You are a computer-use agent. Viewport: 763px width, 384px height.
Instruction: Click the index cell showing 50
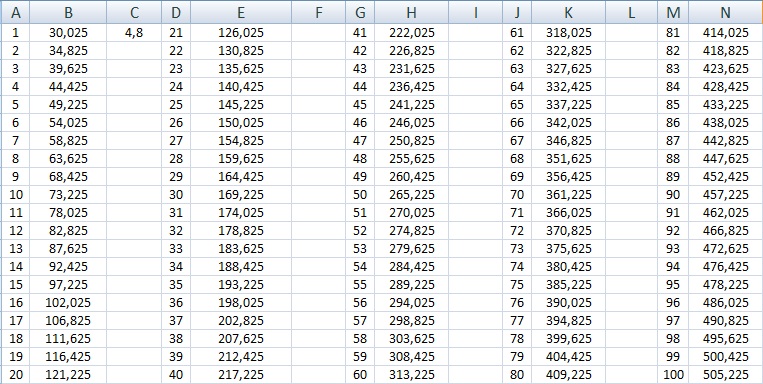[x=360, y=195]
